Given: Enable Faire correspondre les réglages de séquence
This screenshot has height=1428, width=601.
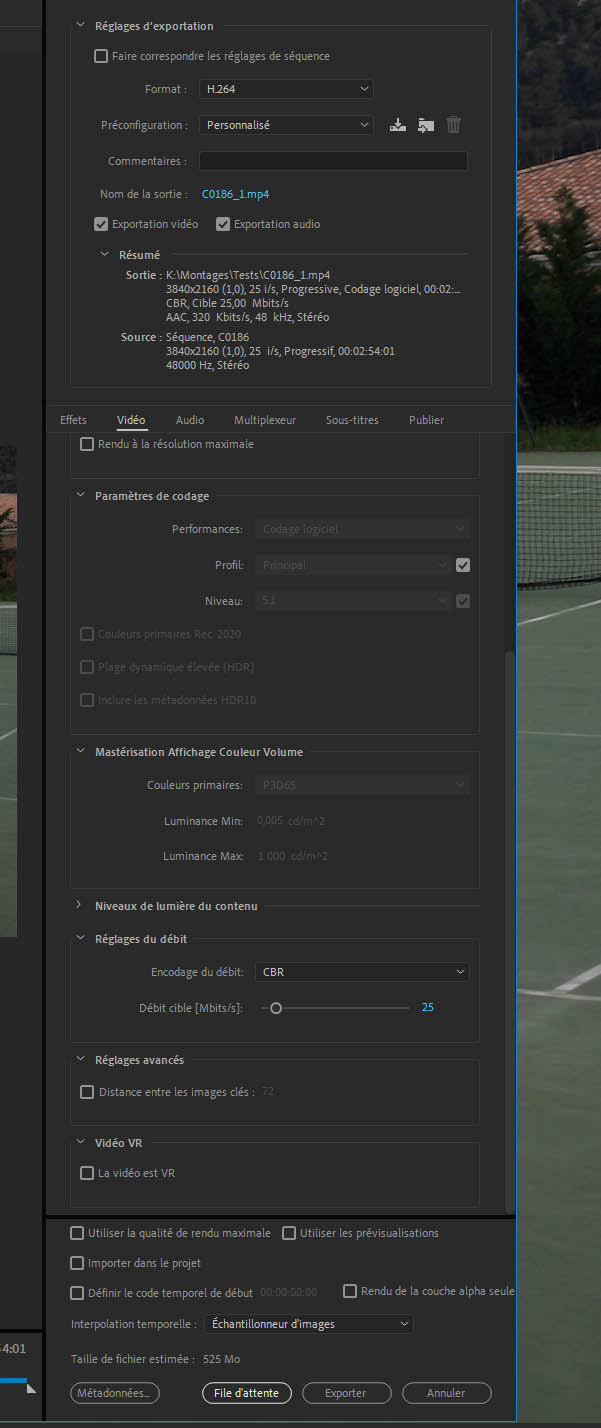Looking at the screenshot, I should pyautogui.click(x=101, y=56).
